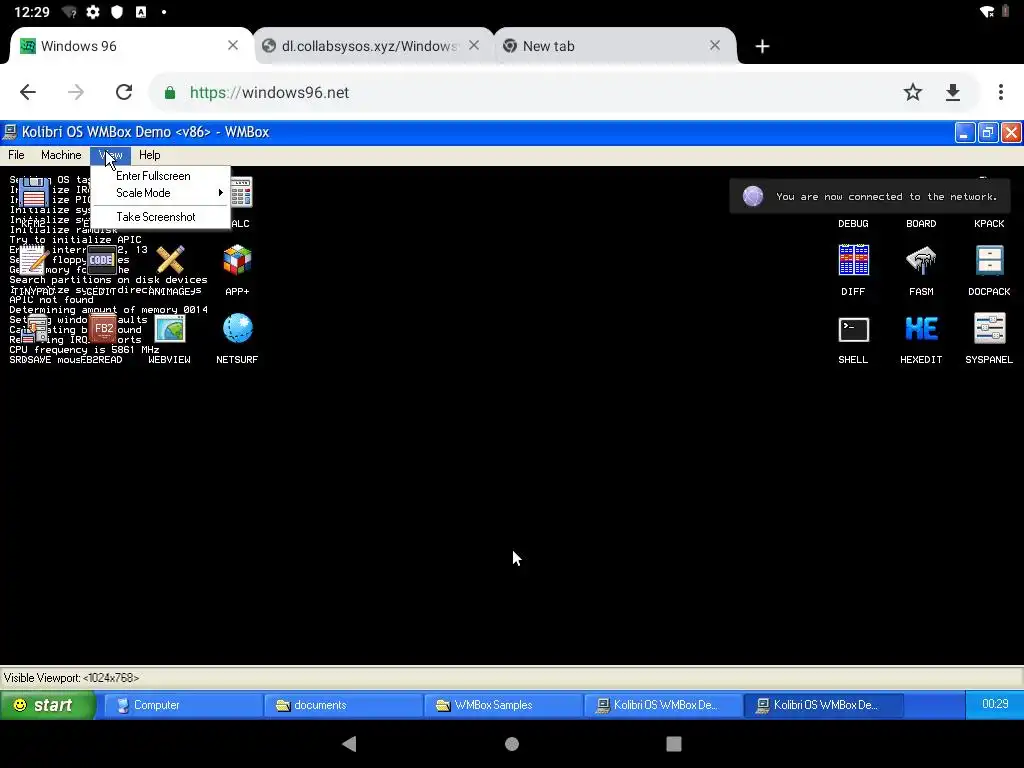Tap the Android recent apps square

[674, 744]
